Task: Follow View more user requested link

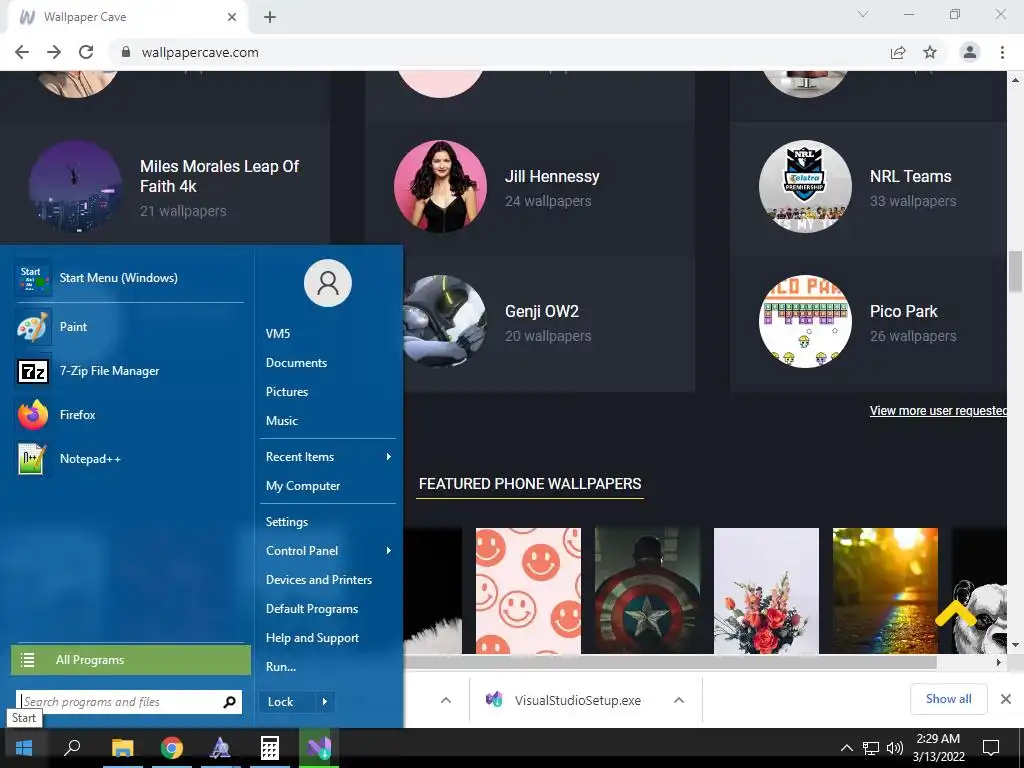Action: point(938,411)
